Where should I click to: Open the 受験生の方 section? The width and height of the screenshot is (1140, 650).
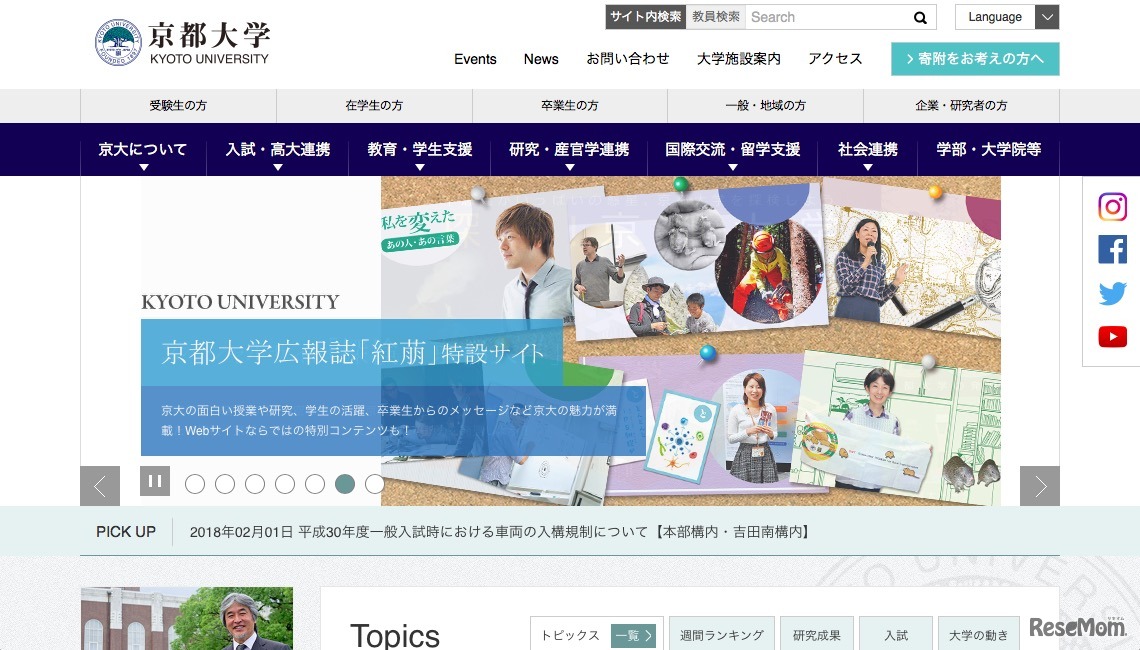click(x=178, y=105)
